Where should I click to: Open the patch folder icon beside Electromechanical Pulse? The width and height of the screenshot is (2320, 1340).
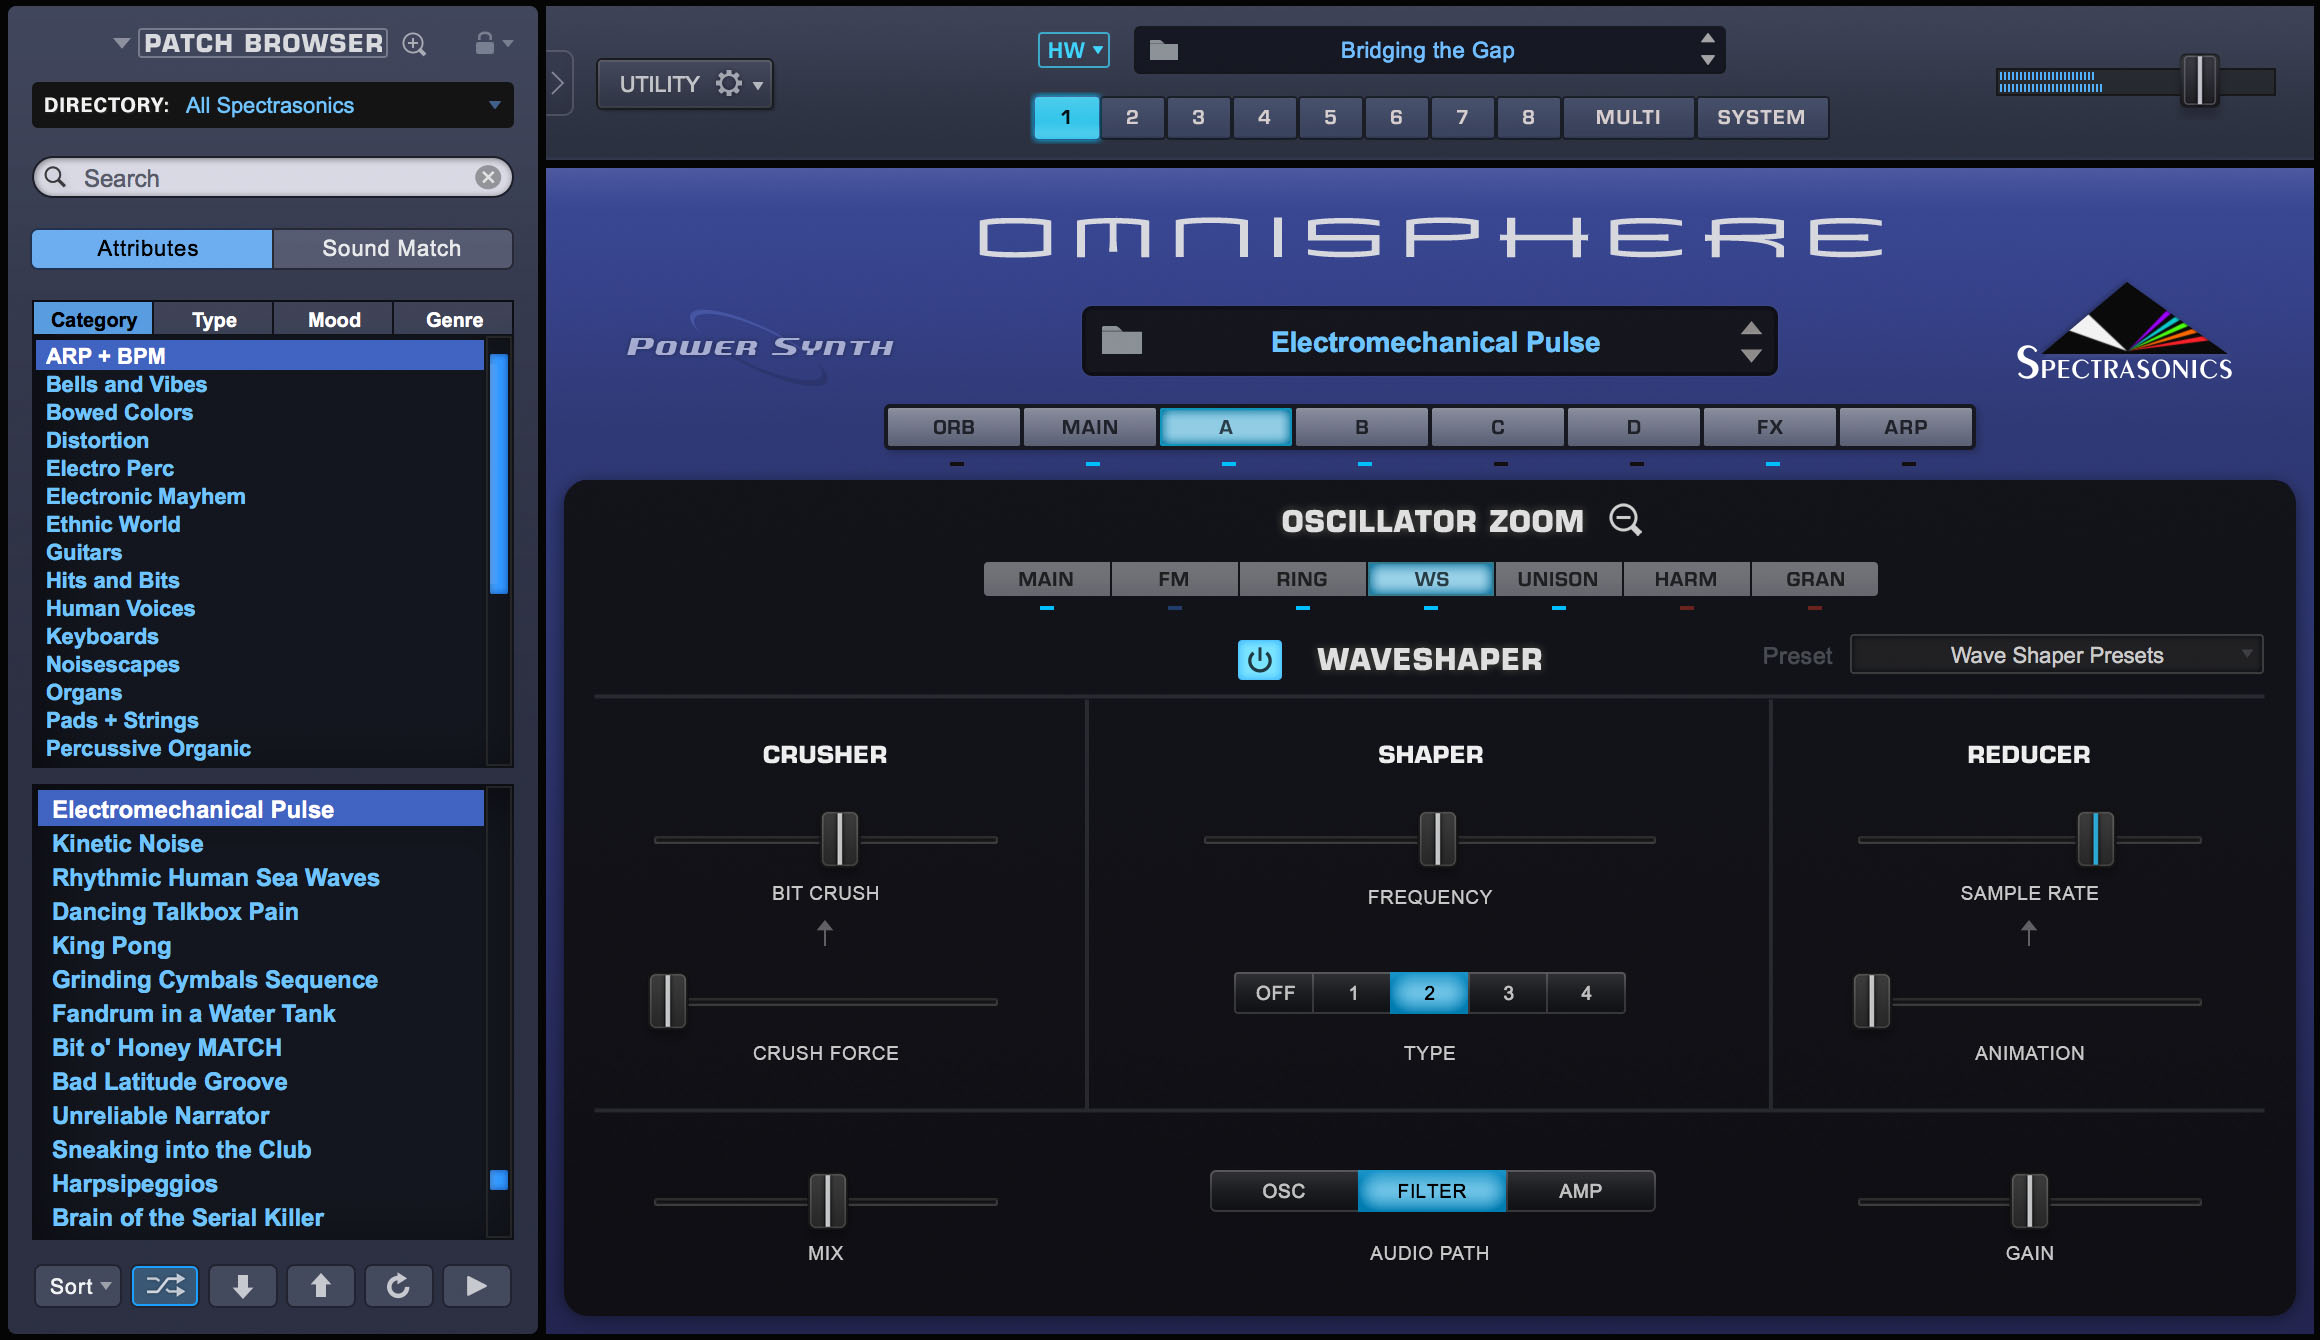pos(1121,341)
